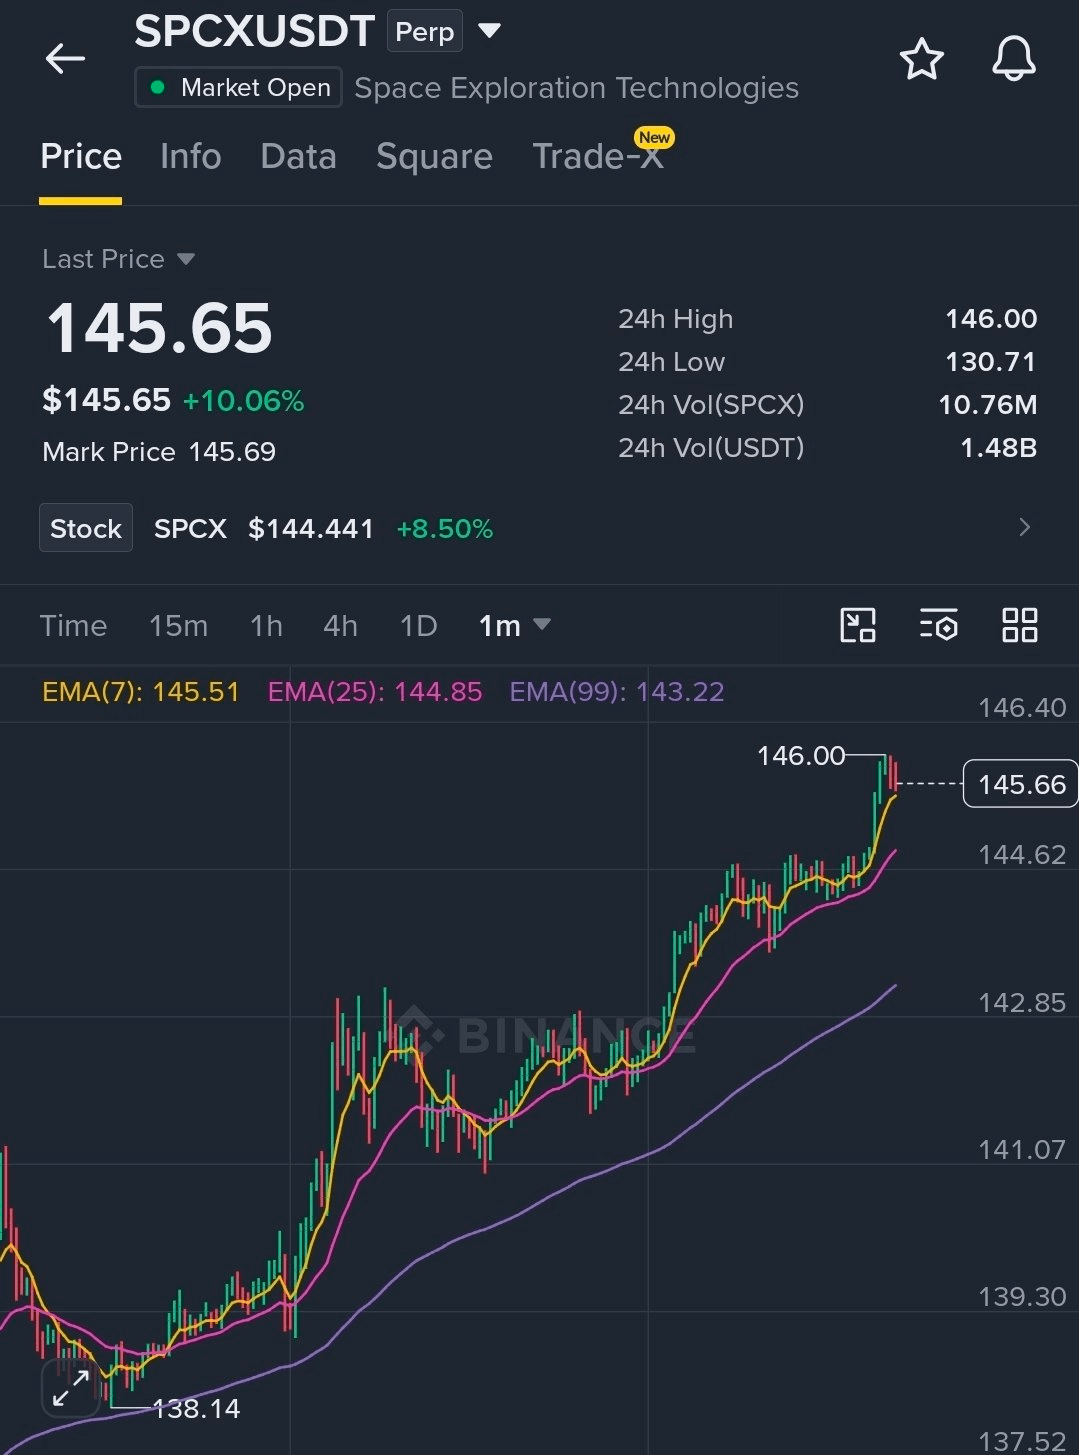
Task: Select the 4h chart interval
Action: pos(340,626)
